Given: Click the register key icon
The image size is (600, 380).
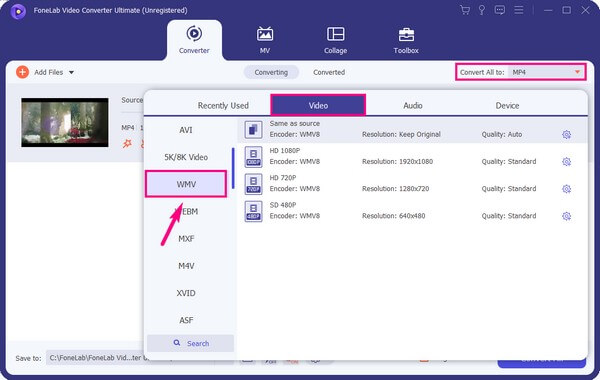Looking at the screenshot, I should pos(482,10).
